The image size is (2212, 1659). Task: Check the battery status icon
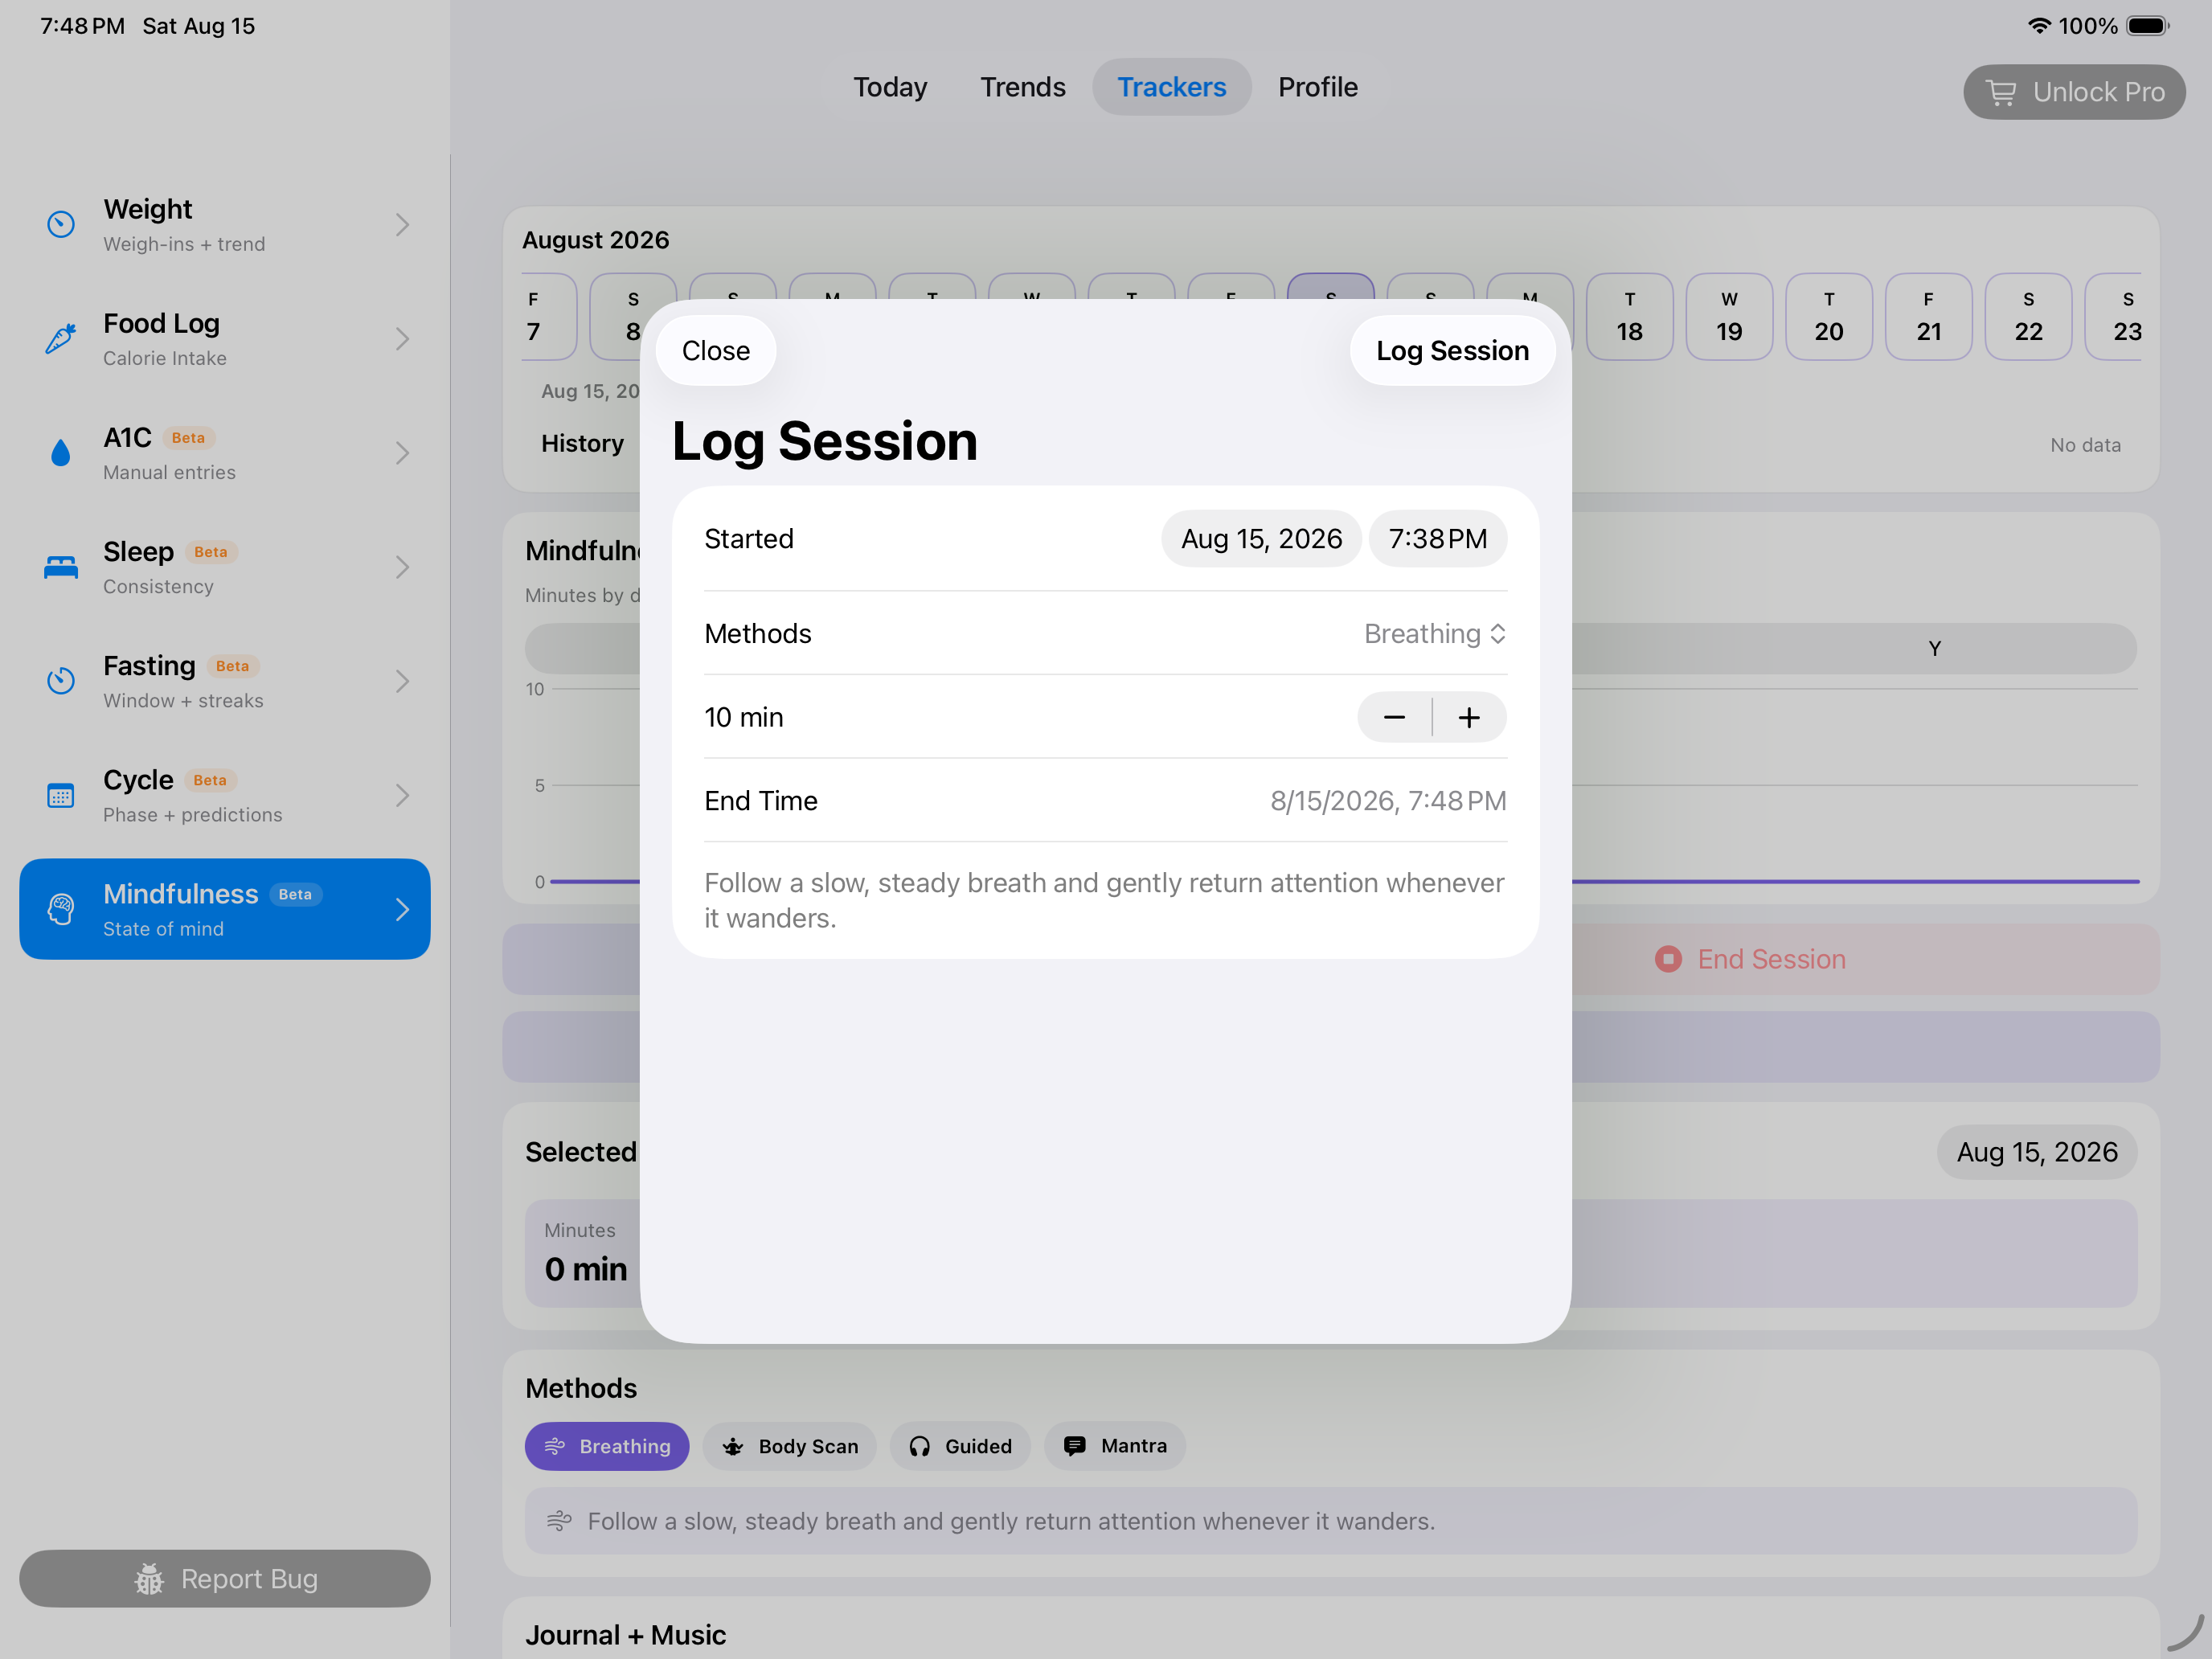(x=2147, y=26)
